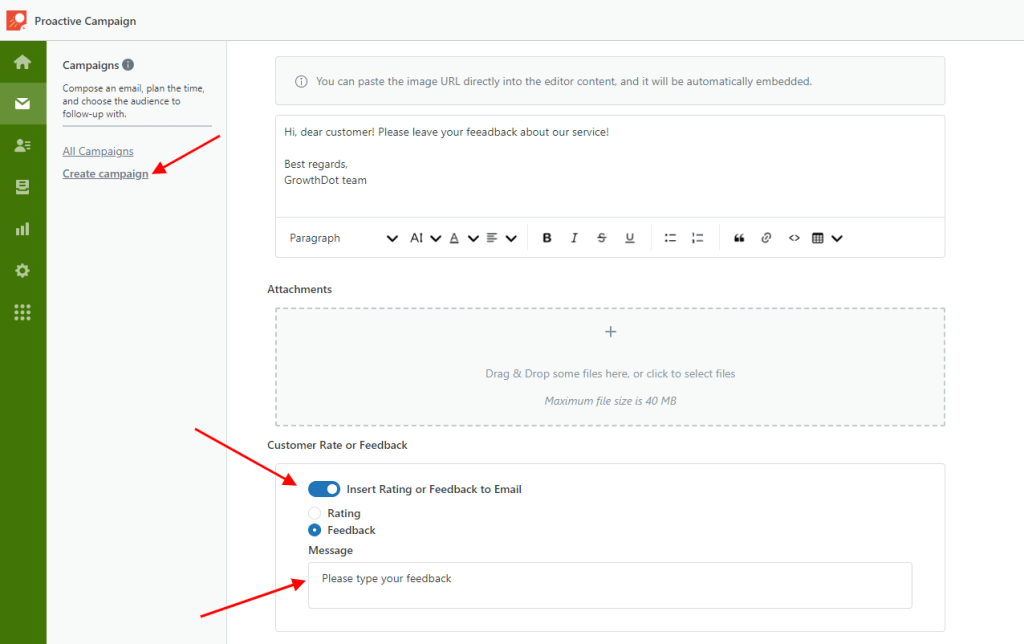Open Settings via the gear icon
The height and width of the screenshot is (644, 1024).
20,270
